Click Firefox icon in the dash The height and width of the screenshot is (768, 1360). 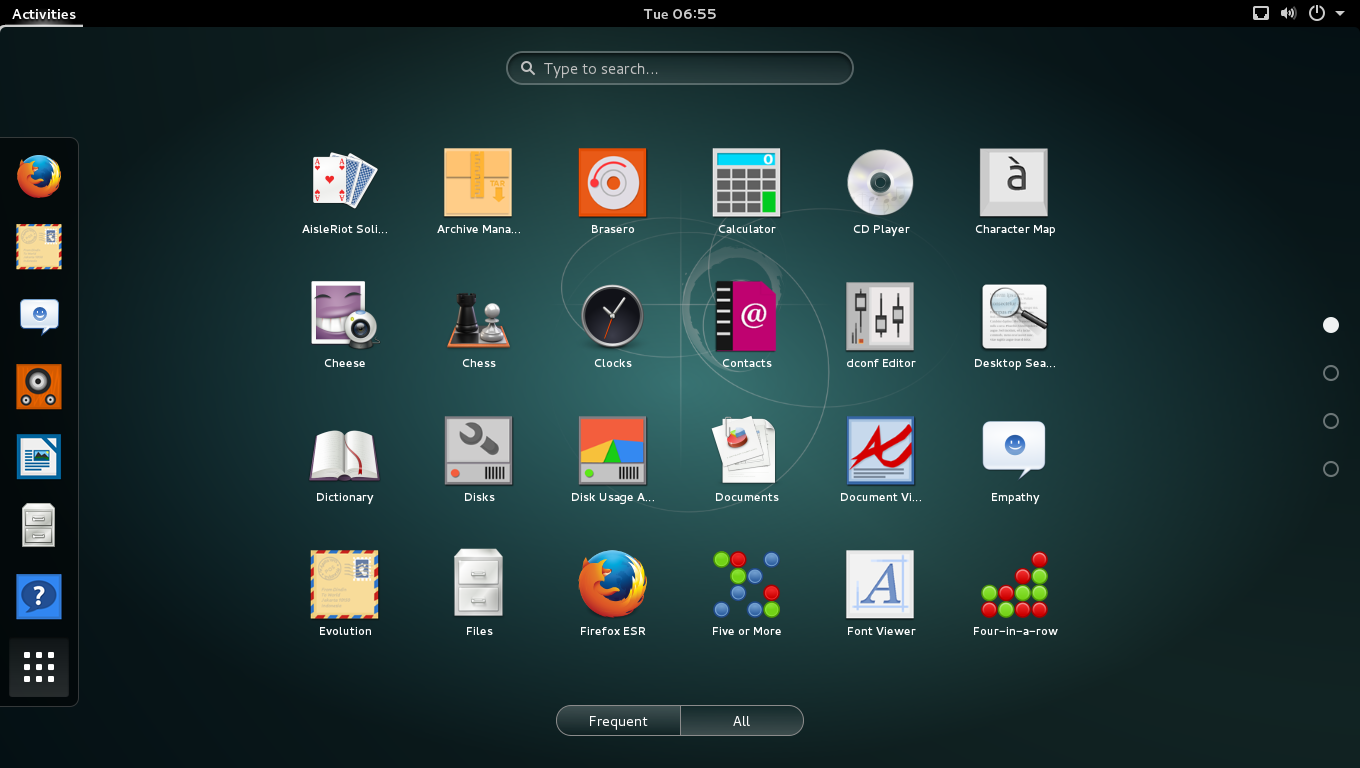[x=39, y=177]
